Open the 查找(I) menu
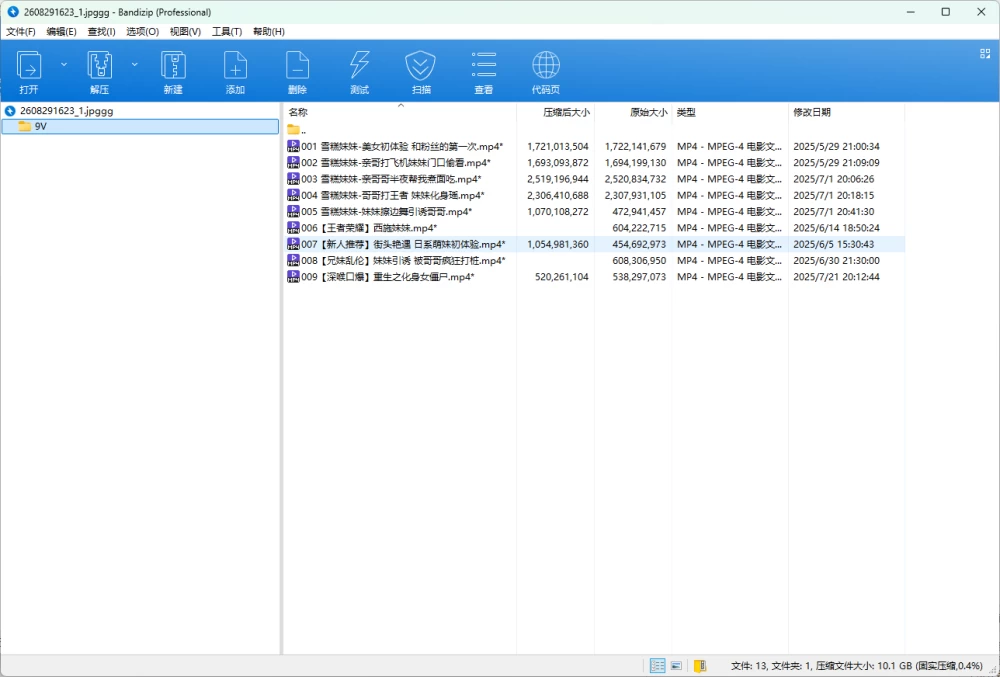Viewport: 1000px width, 677px height. point(101,31)
